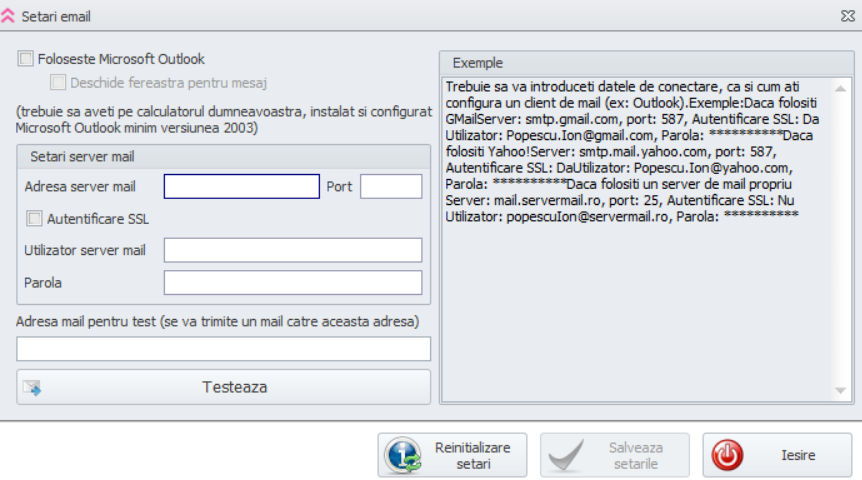The image size is (862, 480).
Task: Click the checkmark icon on Salveaza setarile
Action: tap(566, 456)
